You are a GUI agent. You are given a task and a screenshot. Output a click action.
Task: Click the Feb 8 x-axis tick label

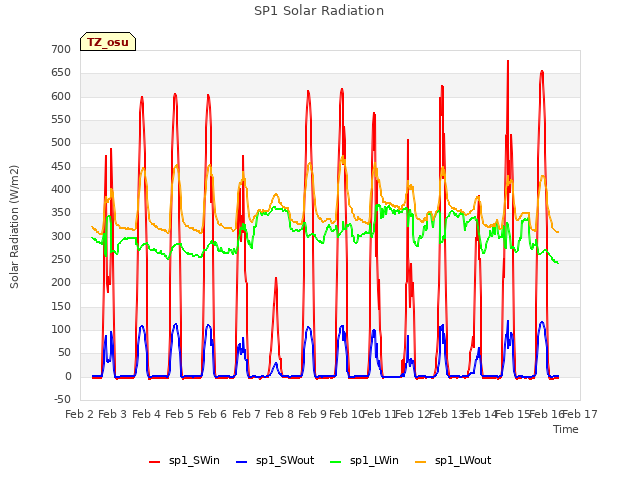click(279, 414)
